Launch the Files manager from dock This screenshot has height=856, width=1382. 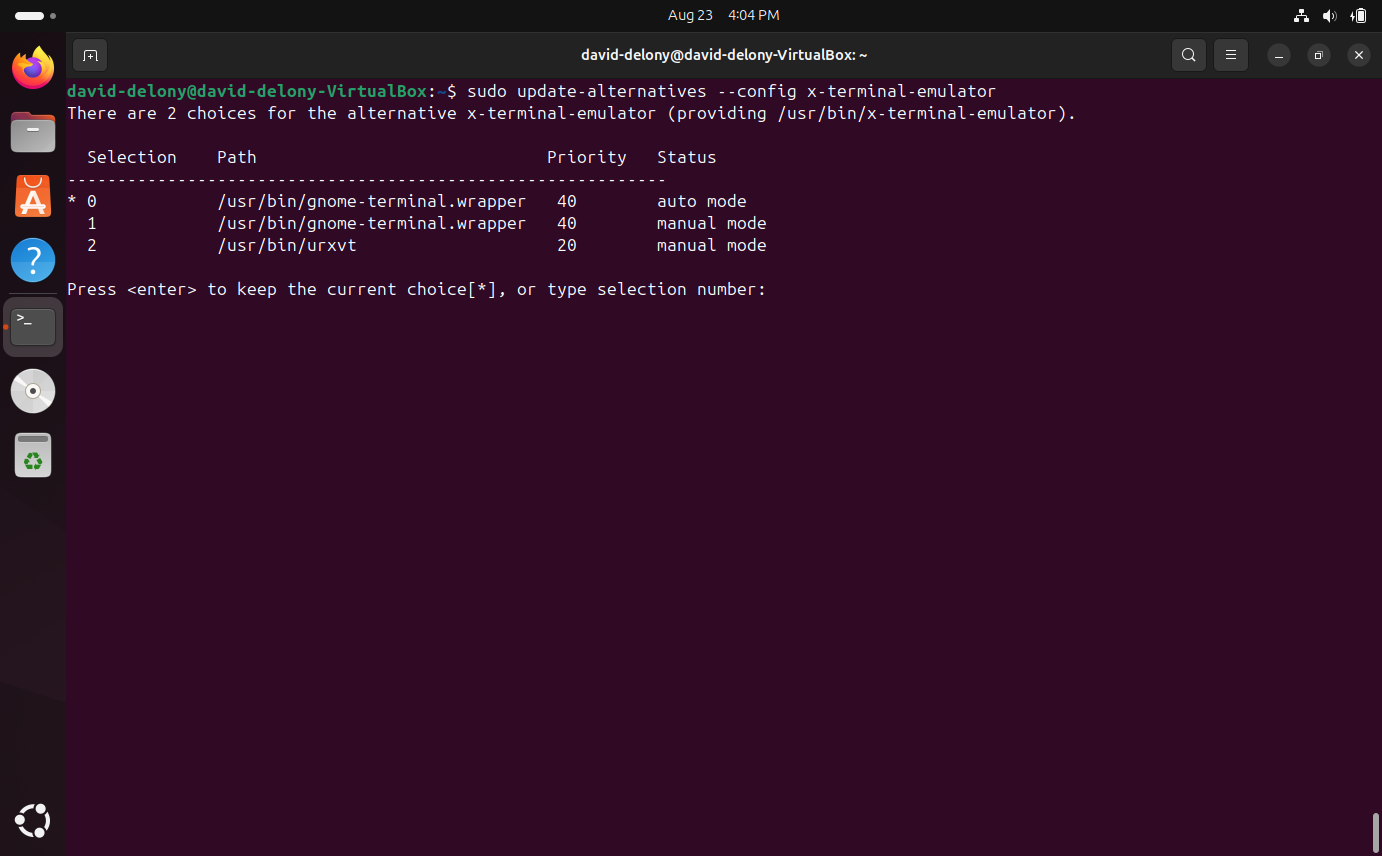(33, 132)
